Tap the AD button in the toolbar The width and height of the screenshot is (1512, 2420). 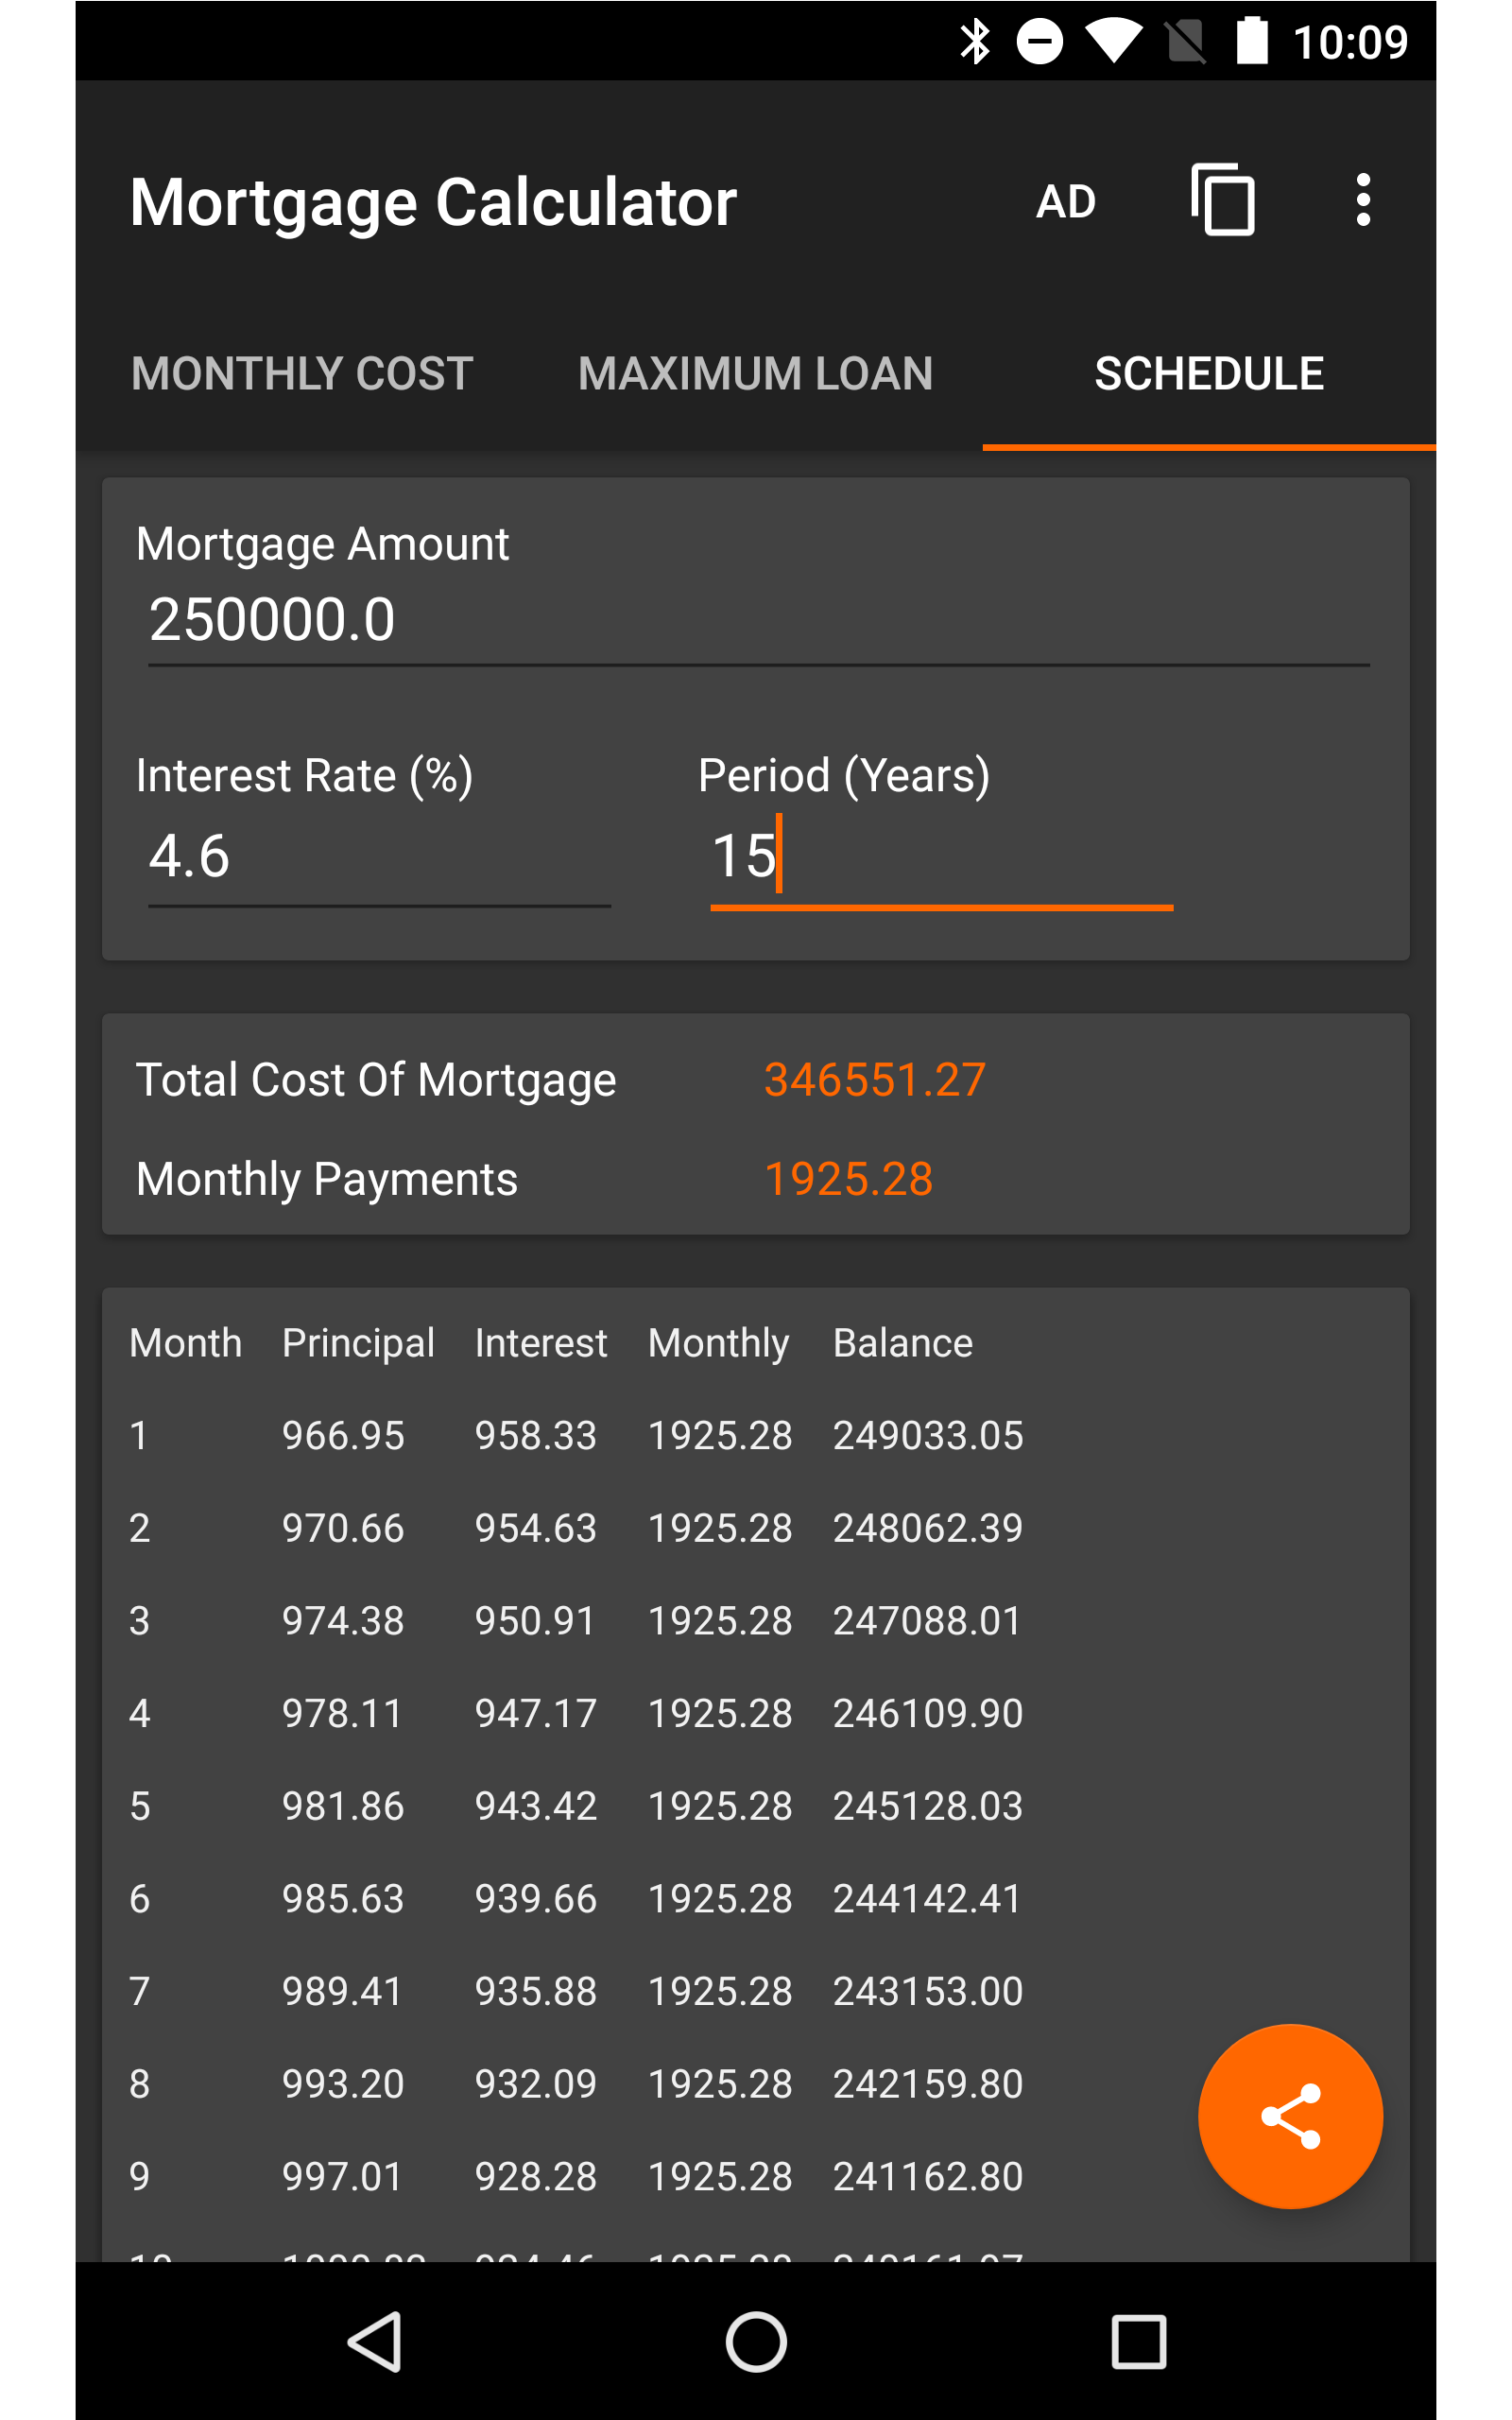[x=1067, y=200]
